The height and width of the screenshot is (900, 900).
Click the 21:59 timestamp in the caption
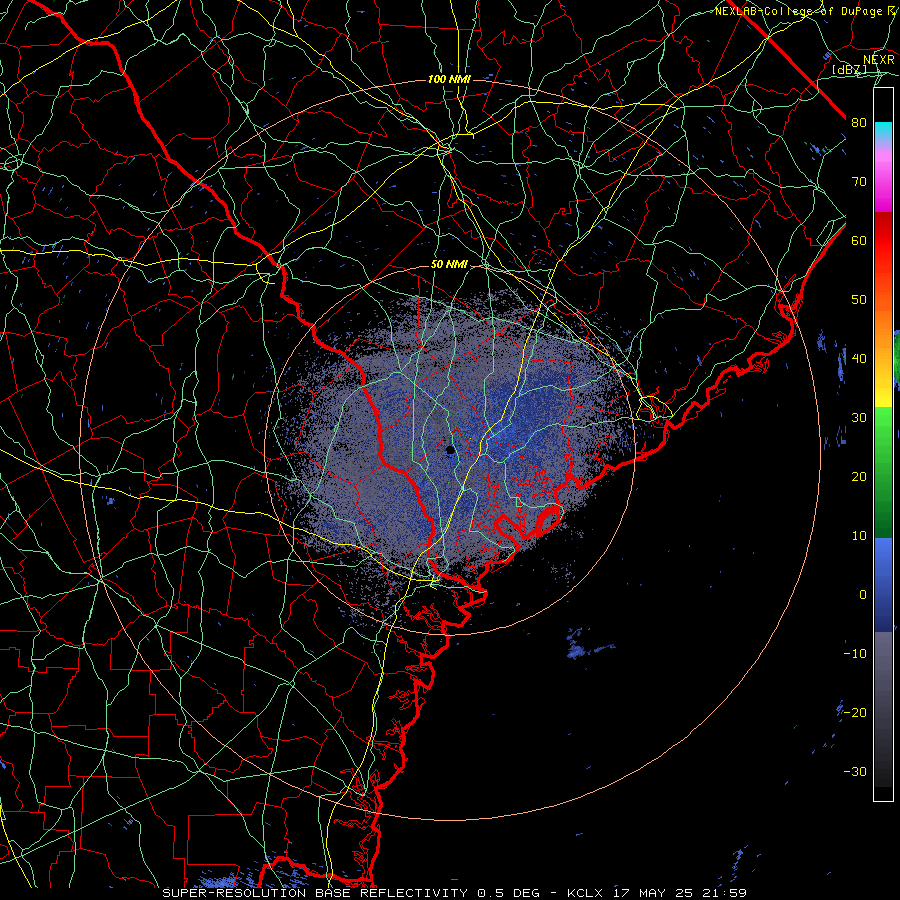[725, 893]
